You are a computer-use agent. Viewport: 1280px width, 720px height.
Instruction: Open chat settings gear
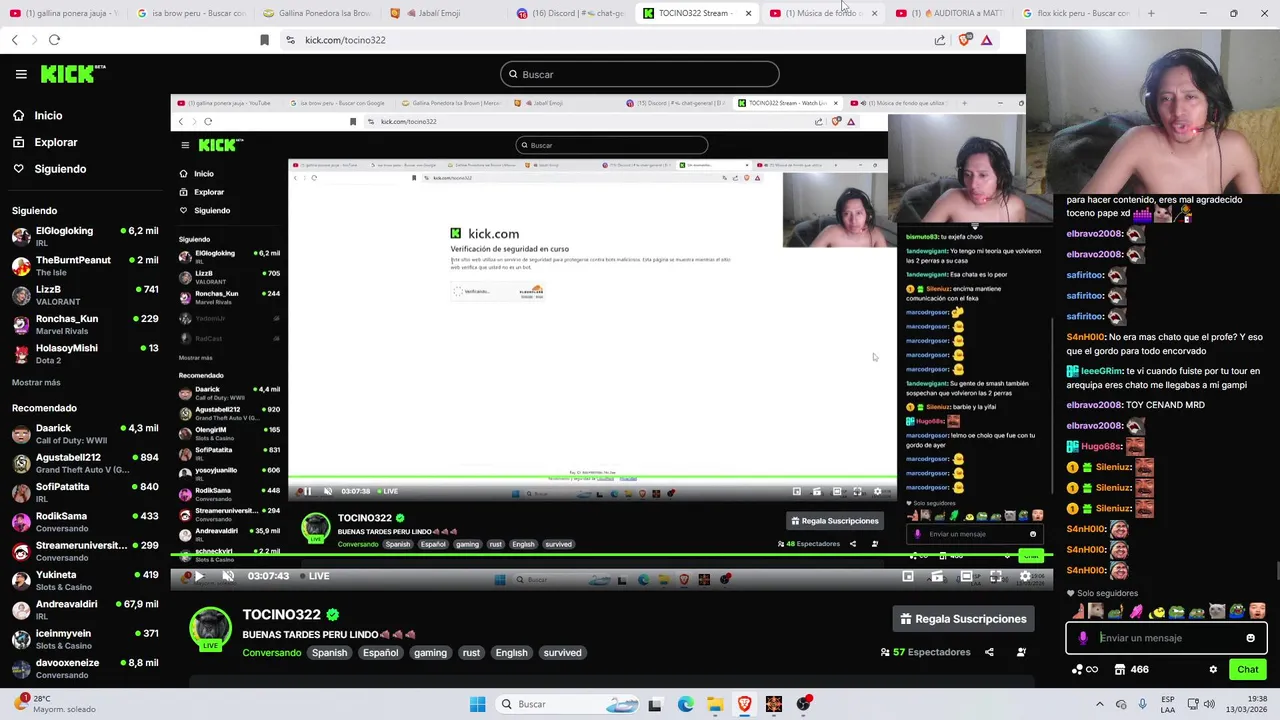[x=1213, y=670]
